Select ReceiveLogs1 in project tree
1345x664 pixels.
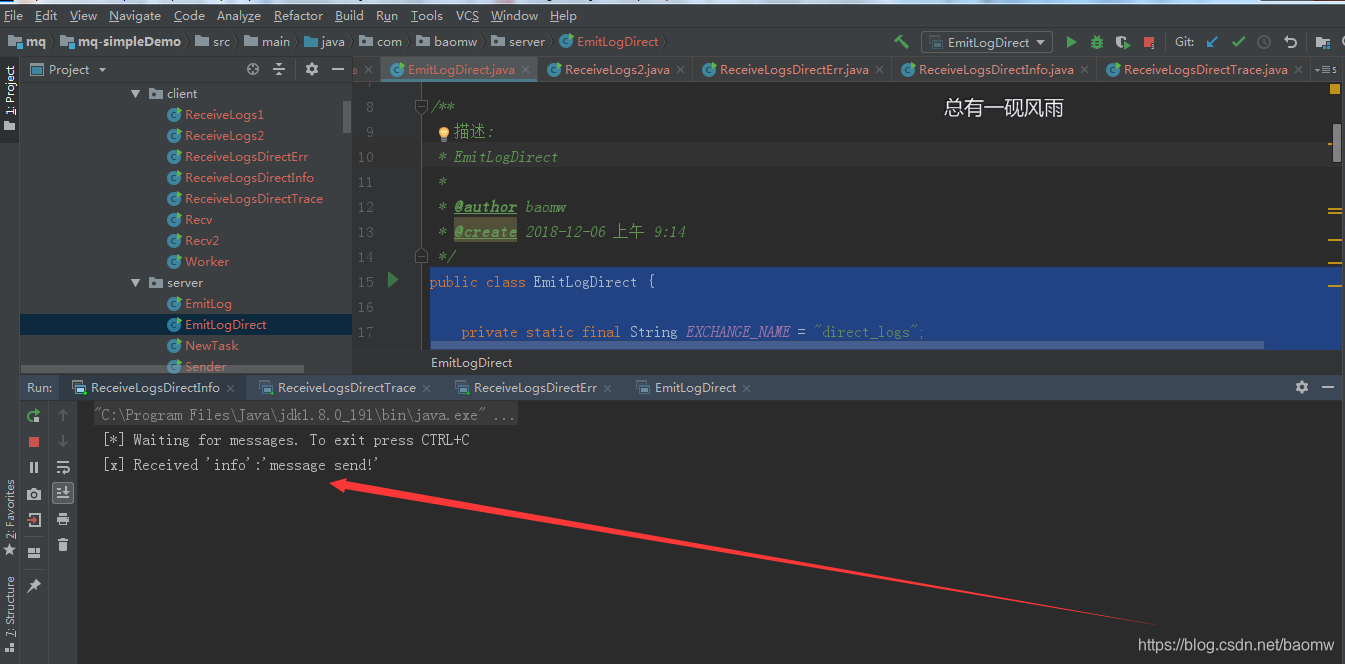coord(224,115)
